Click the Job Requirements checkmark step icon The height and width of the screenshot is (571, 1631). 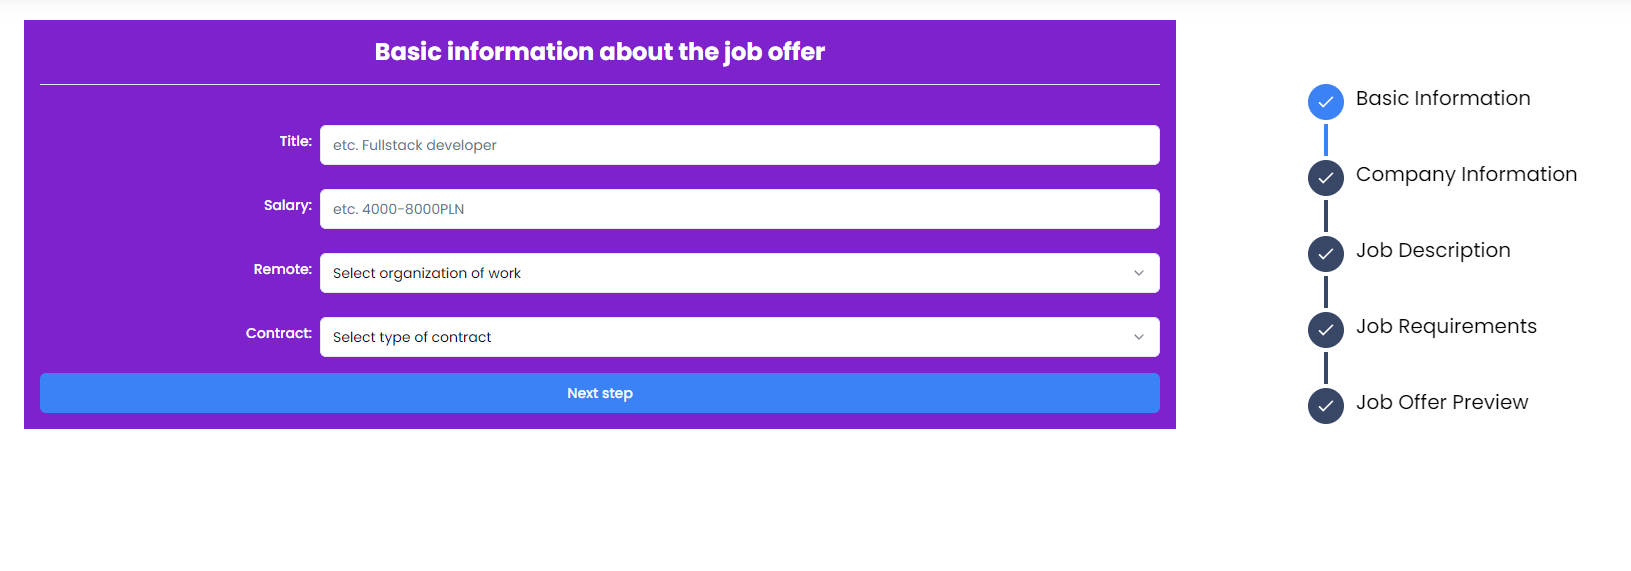tap(1325, 330)
